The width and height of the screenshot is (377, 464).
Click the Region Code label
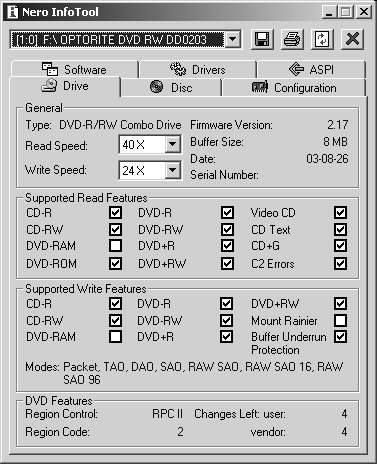pos(57,432)
